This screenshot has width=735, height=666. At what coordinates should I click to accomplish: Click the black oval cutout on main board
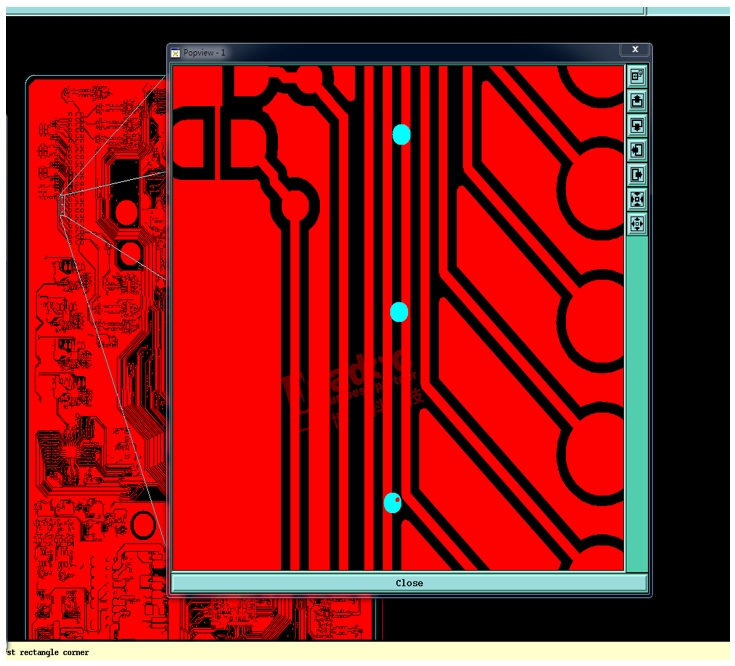pos(145,525)
